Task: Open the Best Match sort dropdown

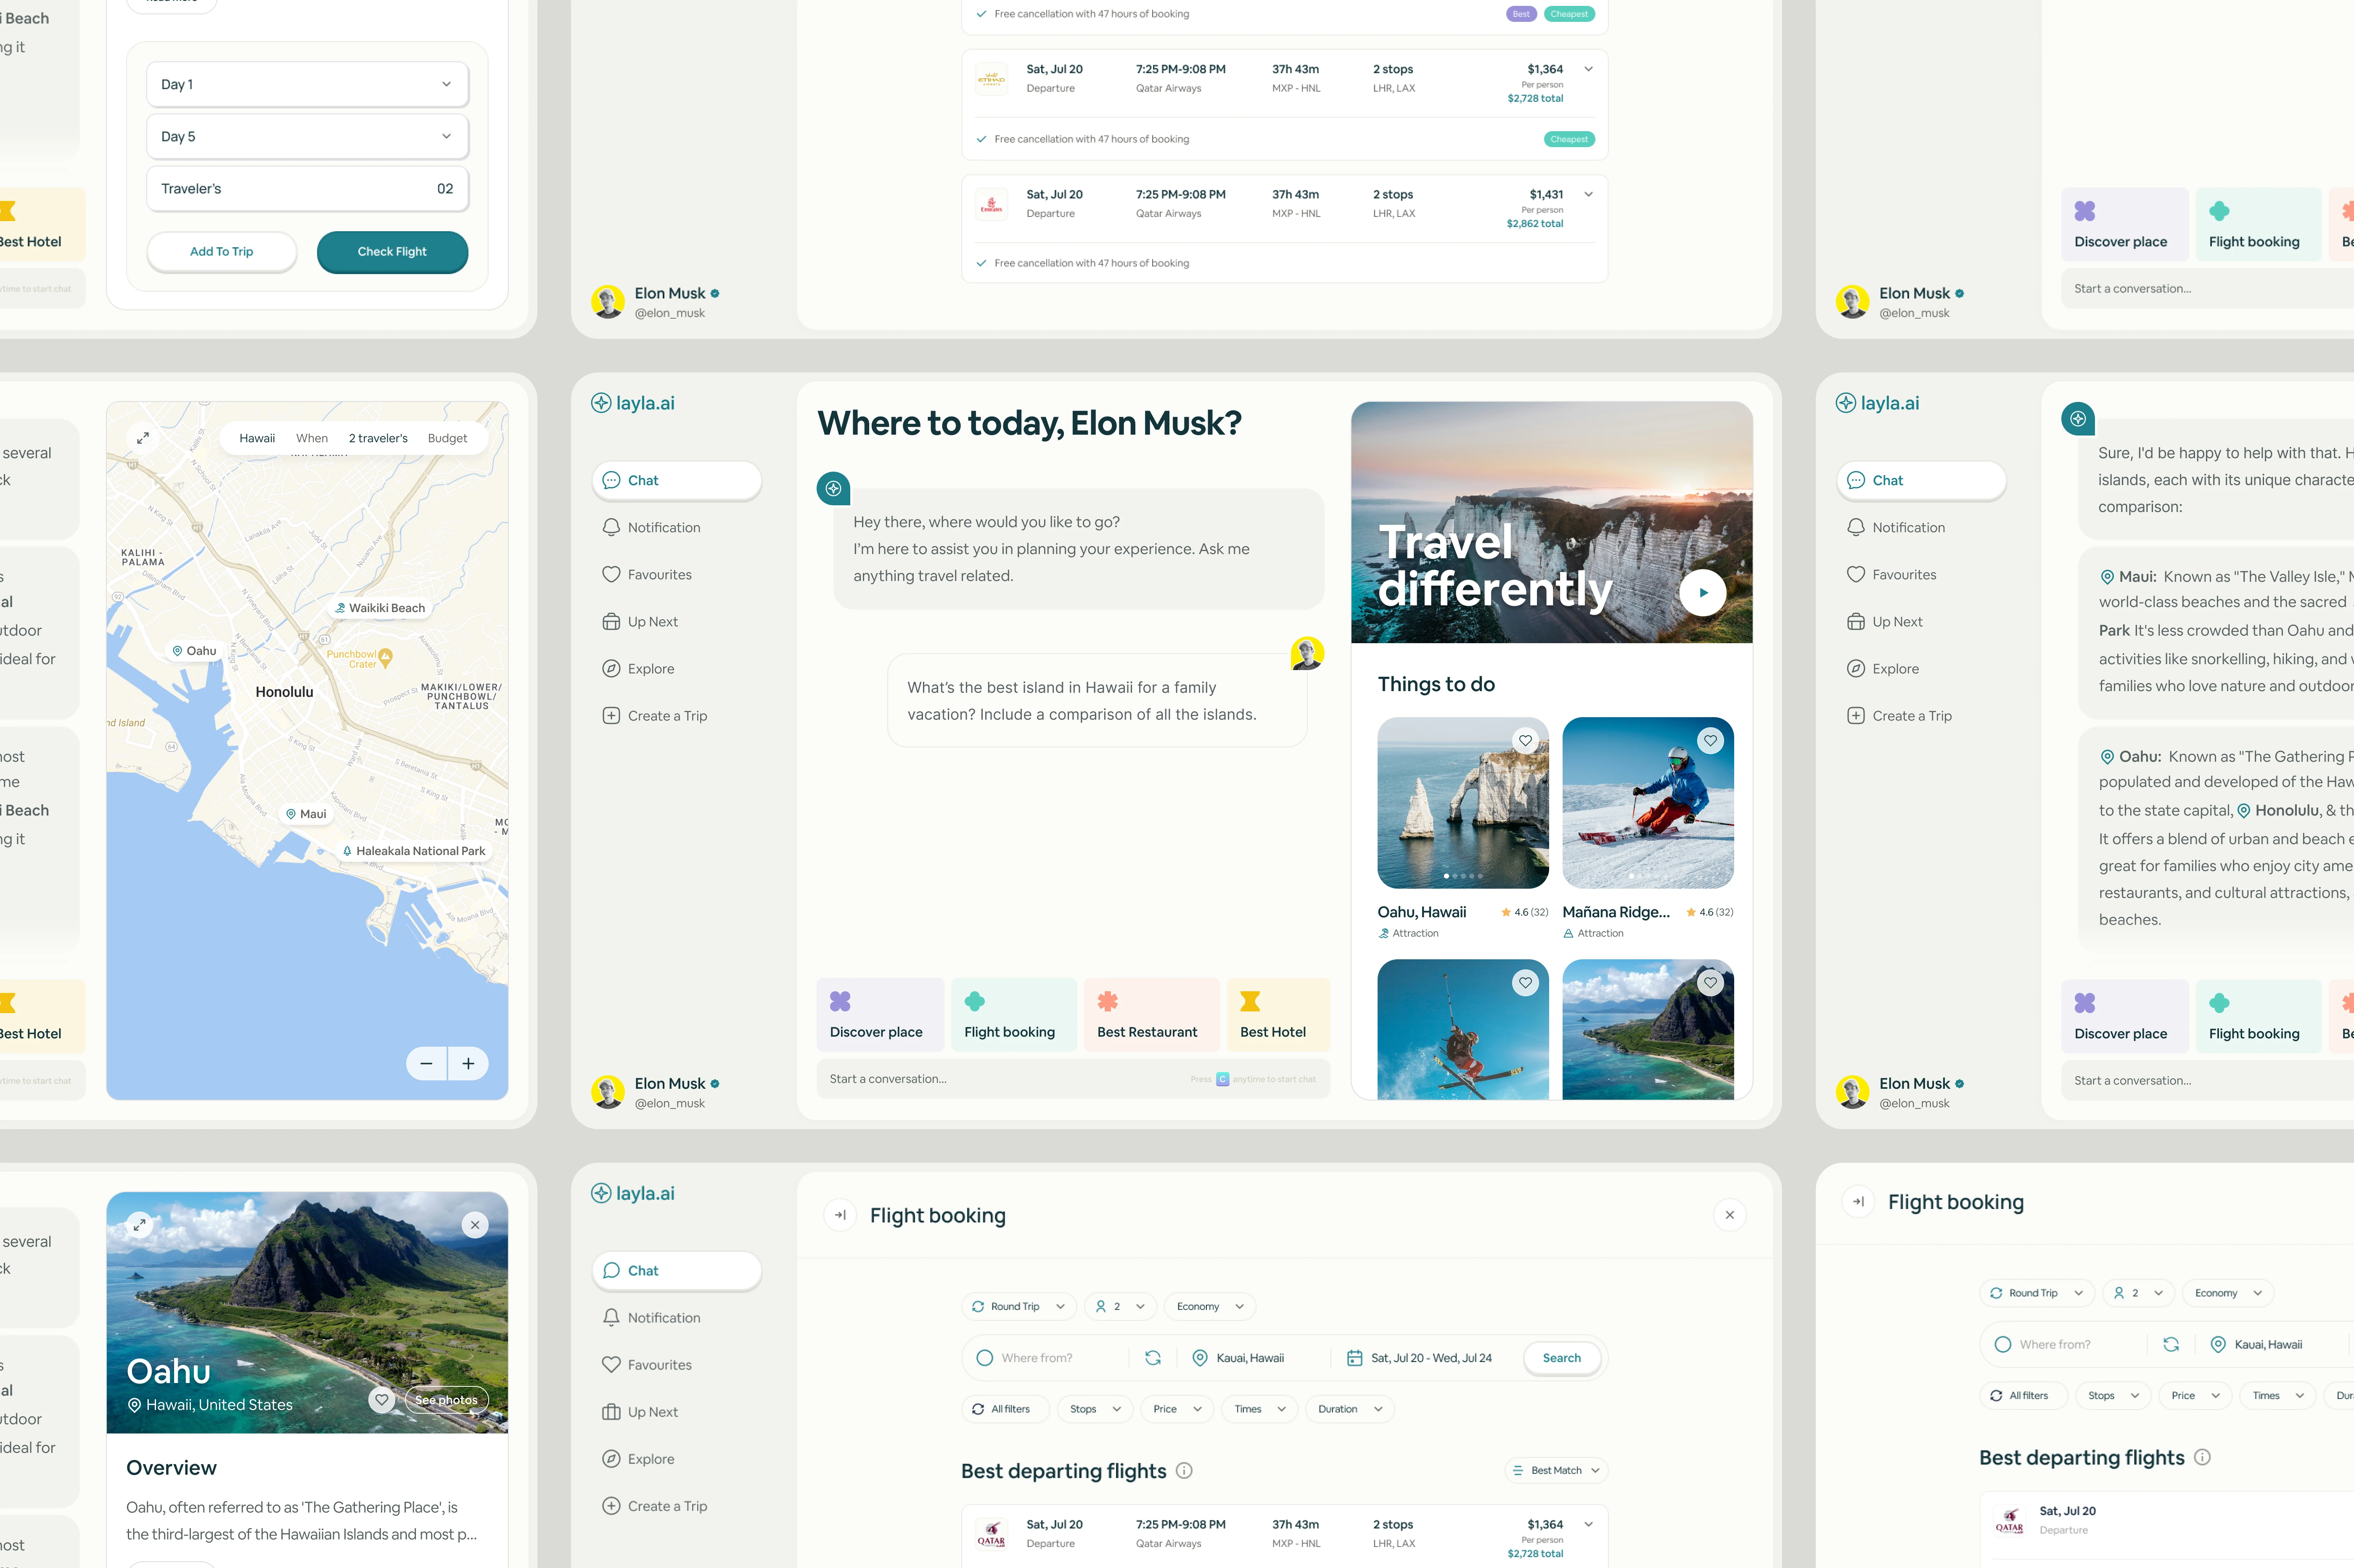Action: click(1556, 1470)
